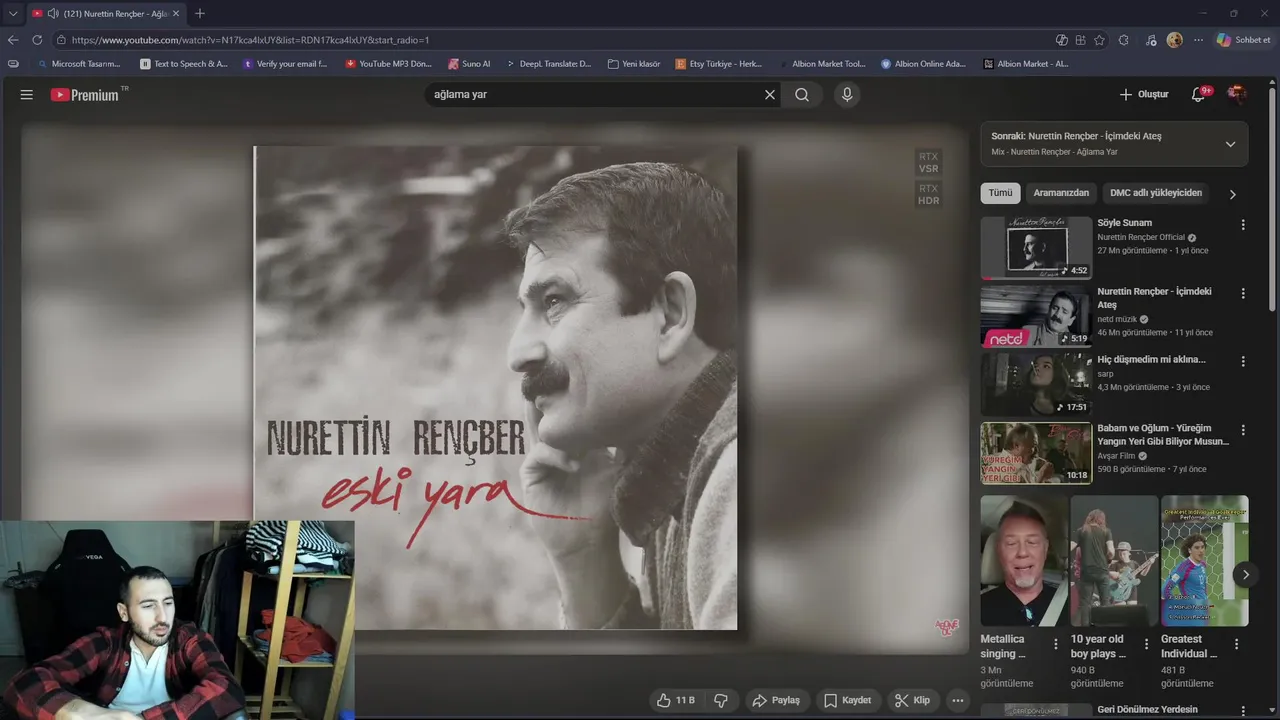Open Albion Market Tool bookmark

pos(821,64)
